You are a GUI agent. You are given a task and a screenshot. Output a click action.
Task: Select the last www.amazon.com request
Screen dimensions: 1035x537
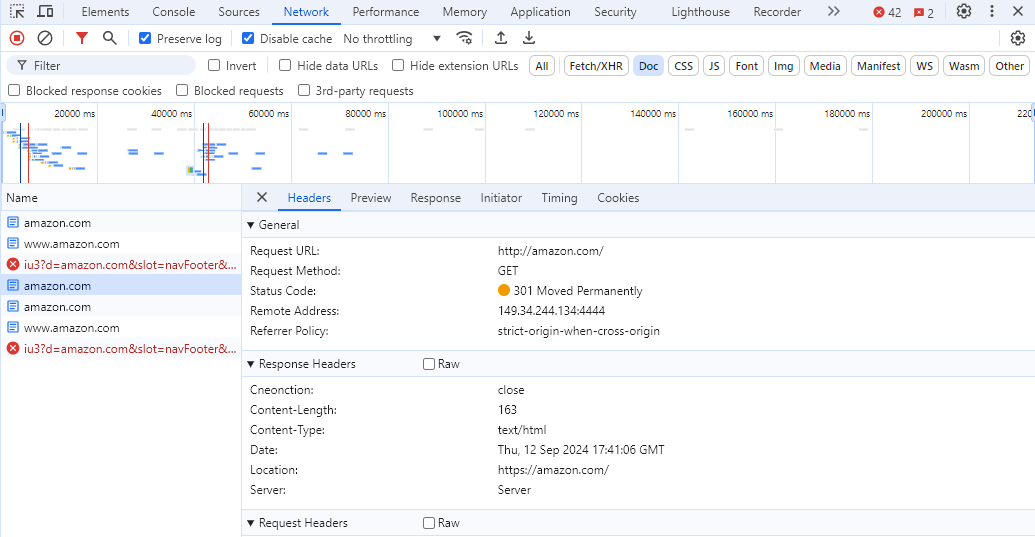[121, 328]
